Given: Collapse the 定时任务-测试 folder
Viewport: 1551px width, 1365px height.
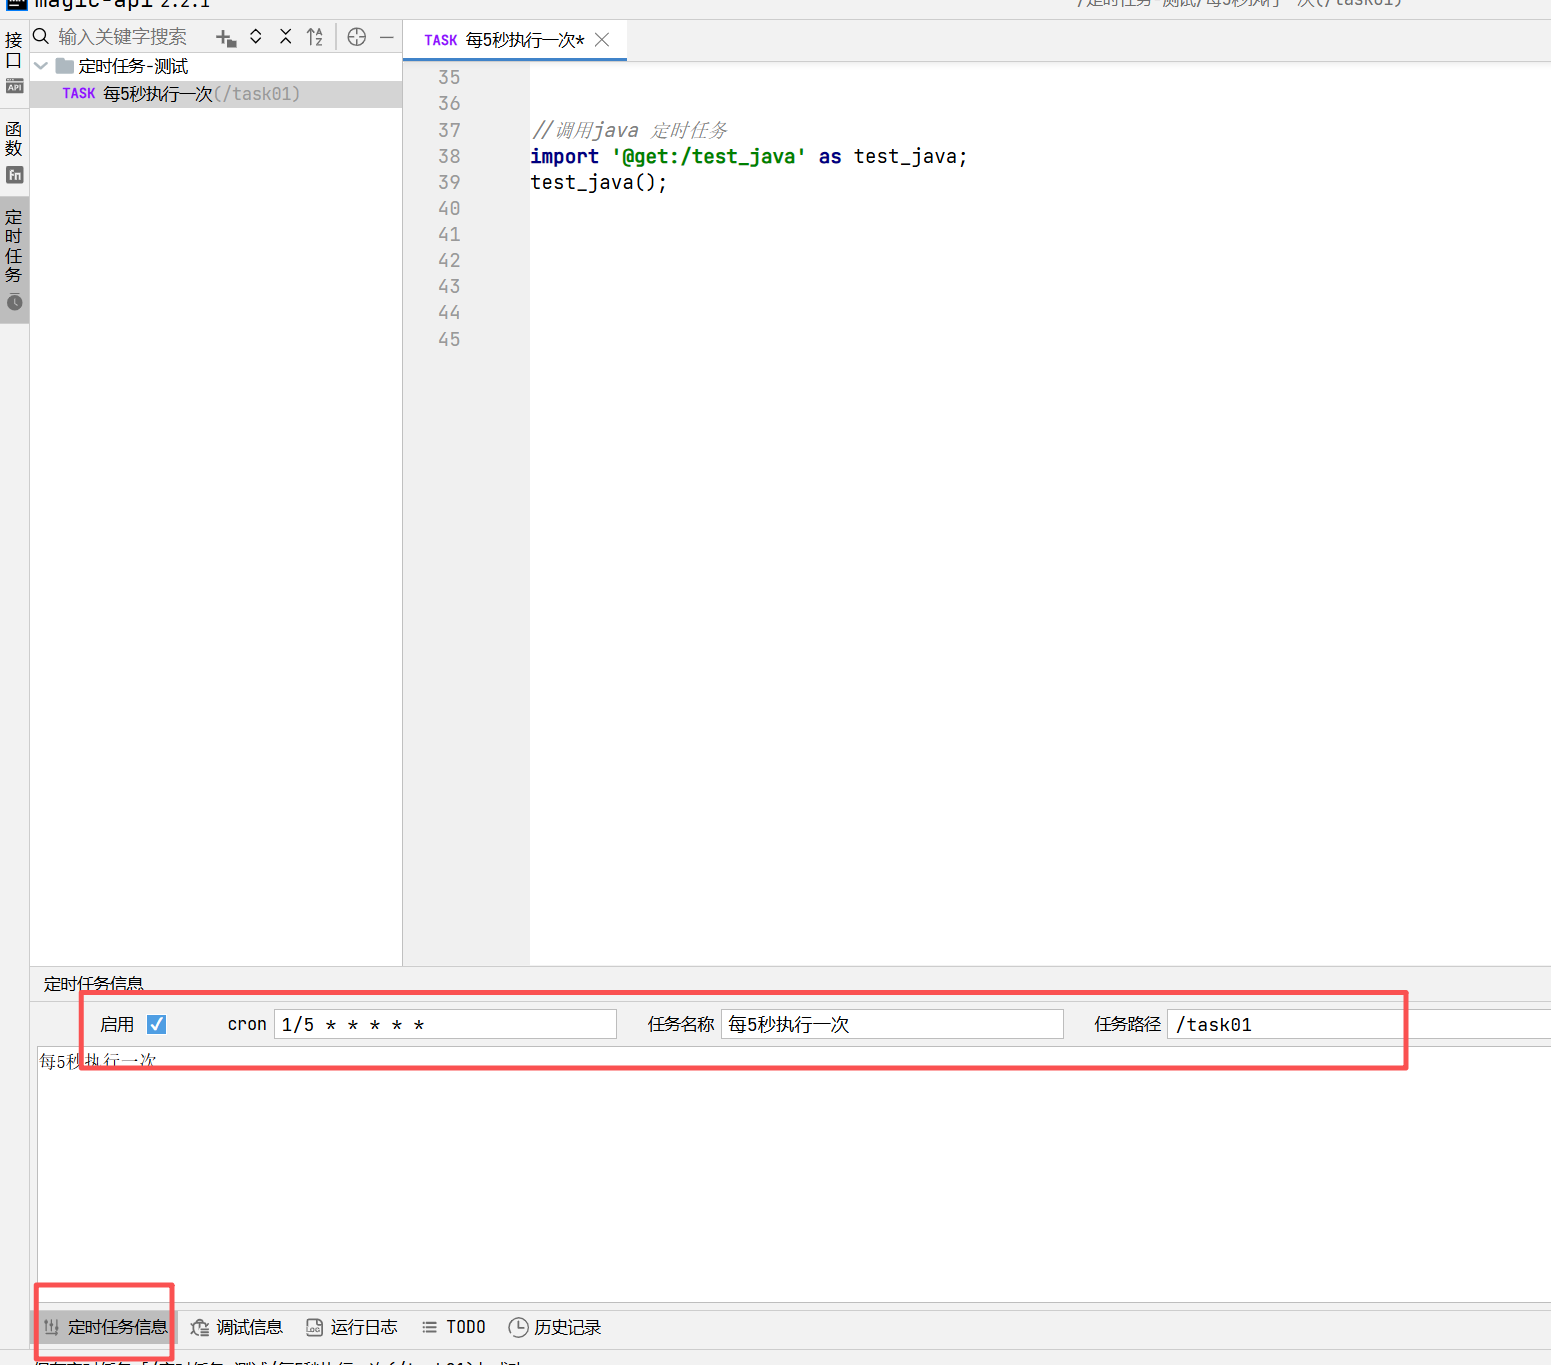Looking at the screenshot, I should click(40, 66).
